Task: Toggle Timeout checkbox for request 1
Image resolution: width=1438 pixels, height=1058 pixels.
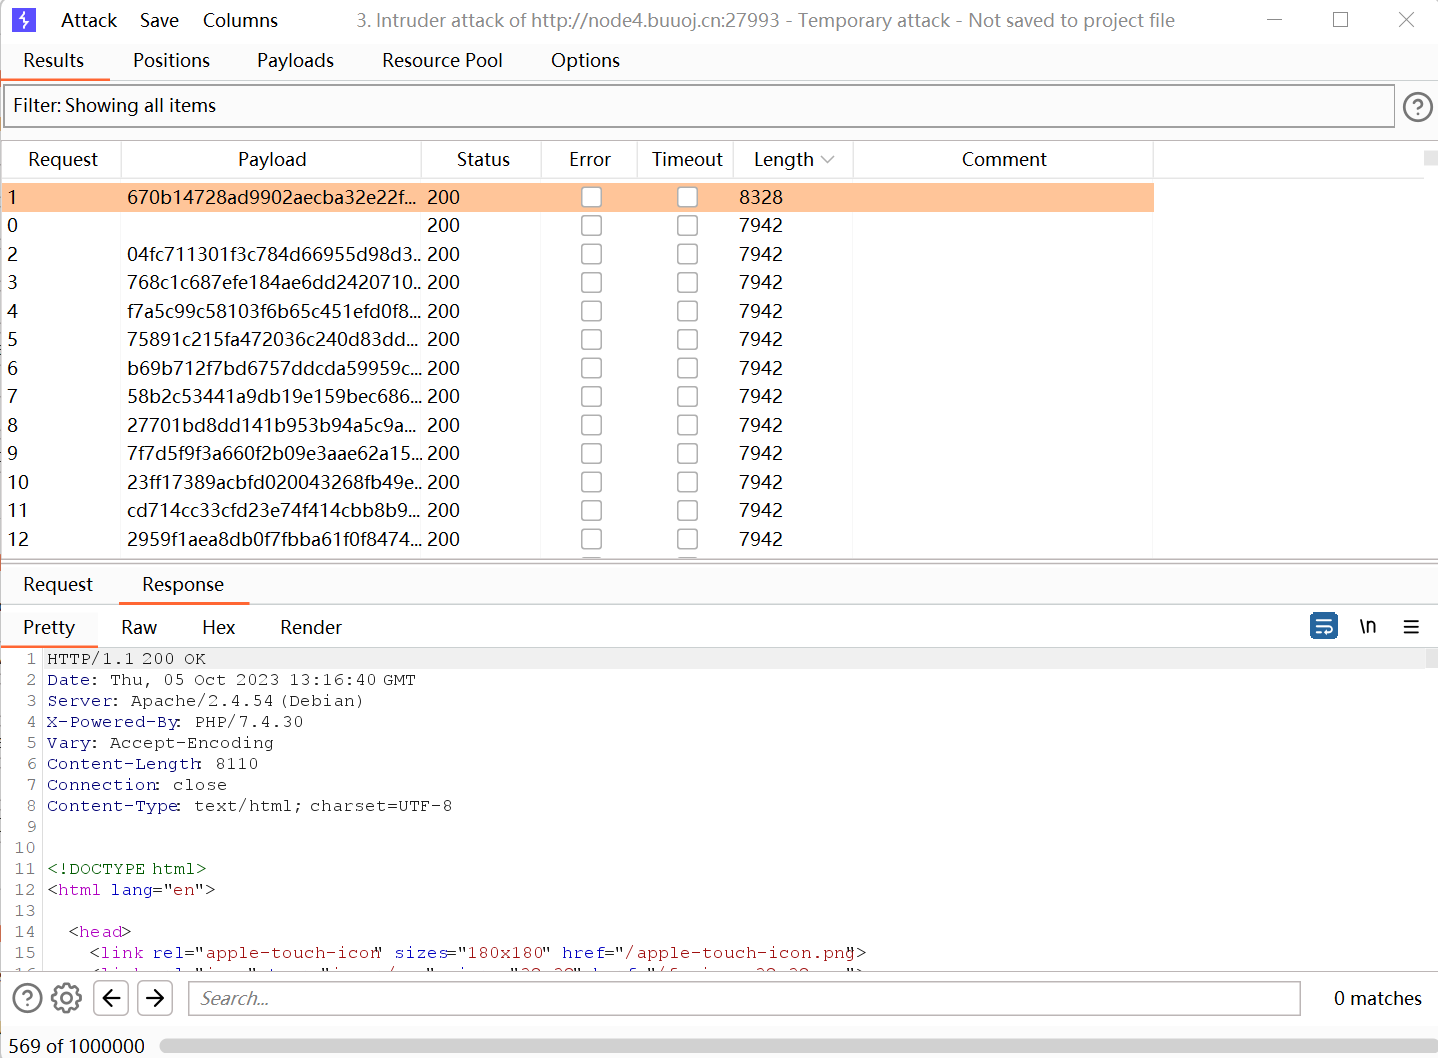Action: coord(687,197)
